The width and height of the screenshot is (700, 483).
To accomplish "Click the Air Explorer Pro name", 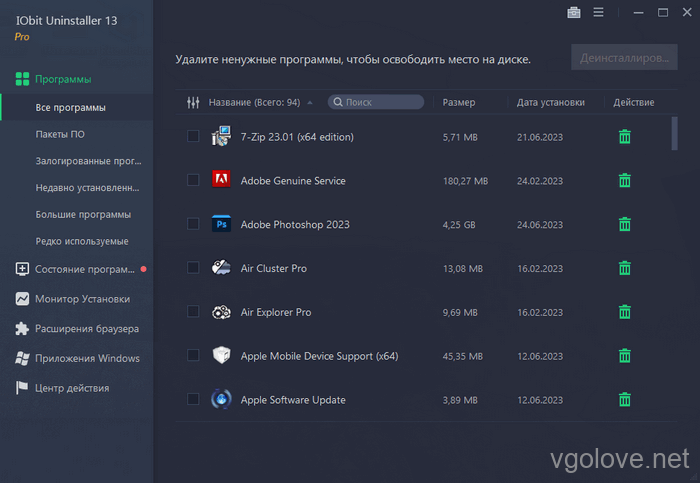I will [x=276, y=312].
